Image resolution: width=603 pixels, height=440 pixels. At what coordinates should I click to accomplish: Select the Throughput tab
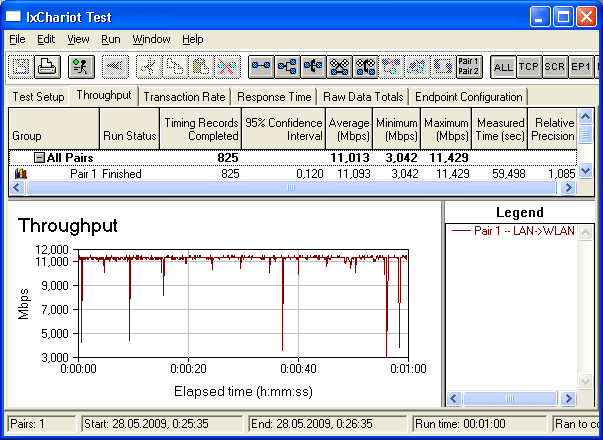(104, 95)
